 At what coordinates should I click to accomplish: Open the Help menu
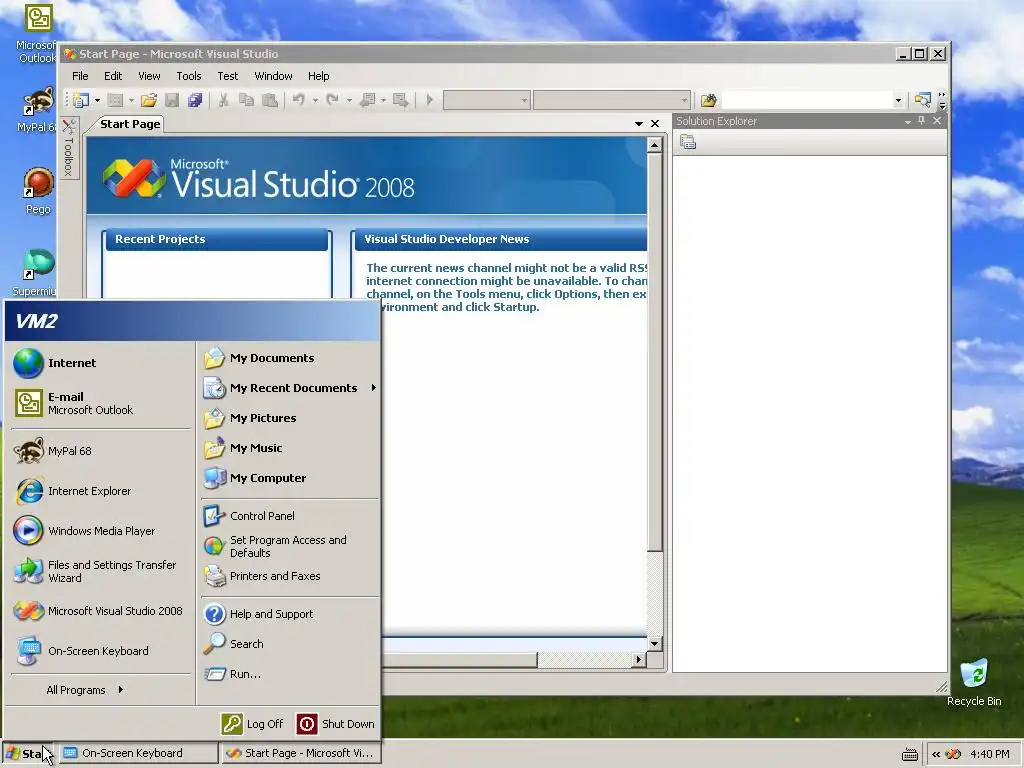[318, 76]
